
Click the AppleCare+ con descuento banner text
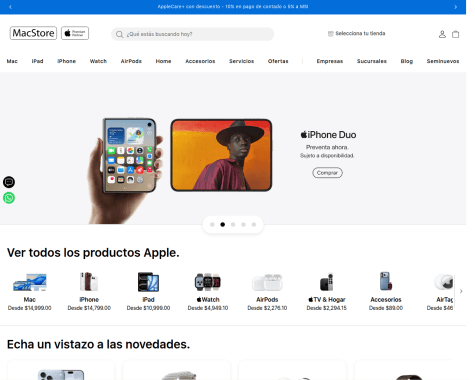click(233, 7)
